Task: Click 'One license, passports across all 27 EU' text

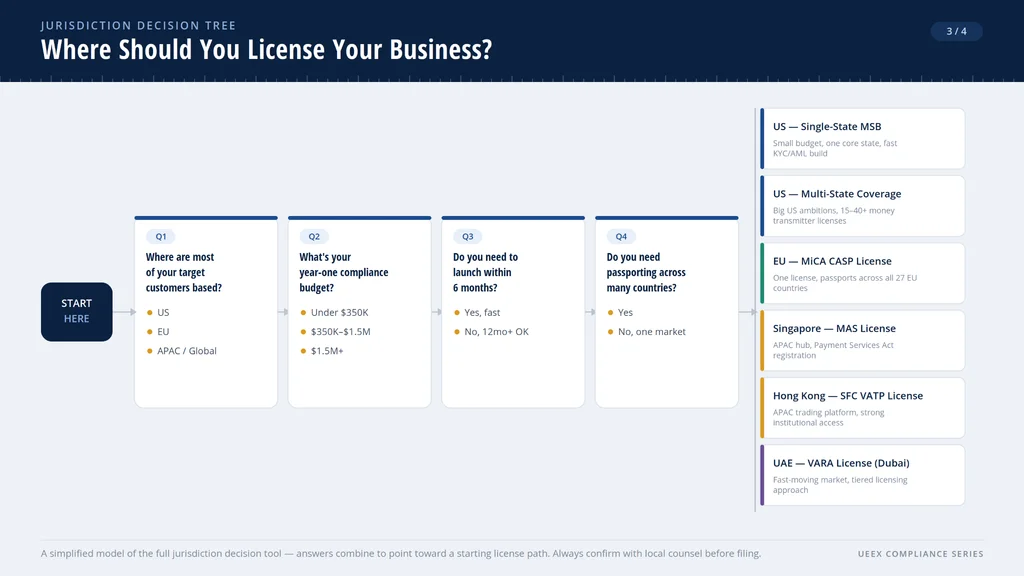Action: click(845, 283)
